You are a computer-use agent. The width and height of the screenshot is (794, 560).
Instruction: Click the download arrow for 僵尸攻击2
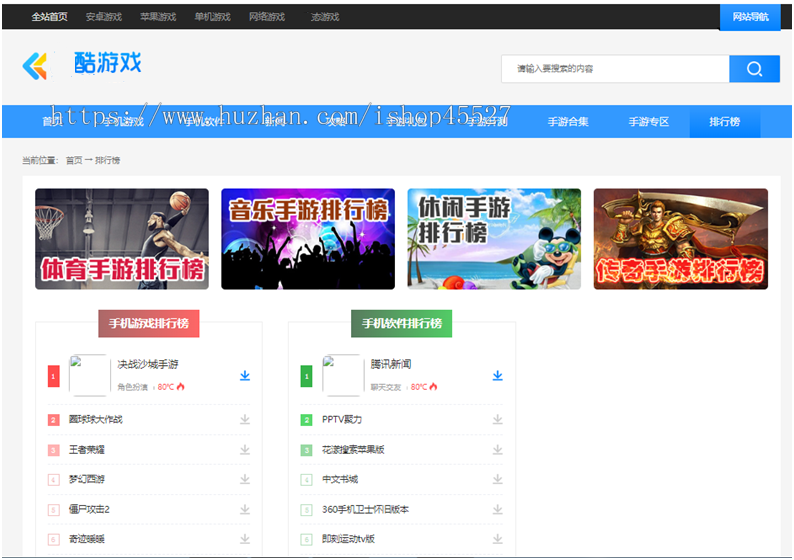pyautogui.click(x=245, y=509)
